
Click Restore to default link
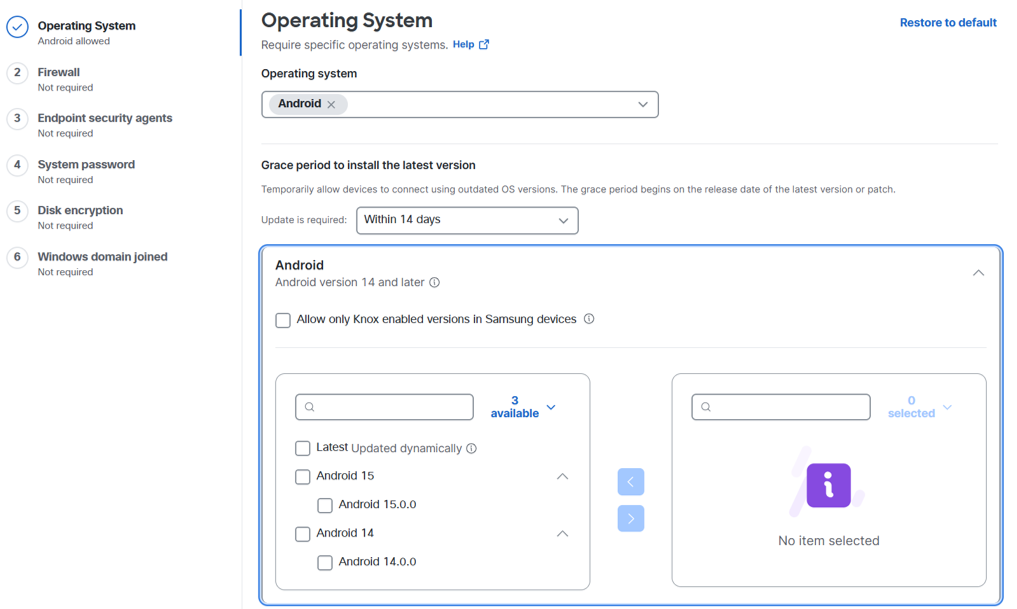[948, 23]
